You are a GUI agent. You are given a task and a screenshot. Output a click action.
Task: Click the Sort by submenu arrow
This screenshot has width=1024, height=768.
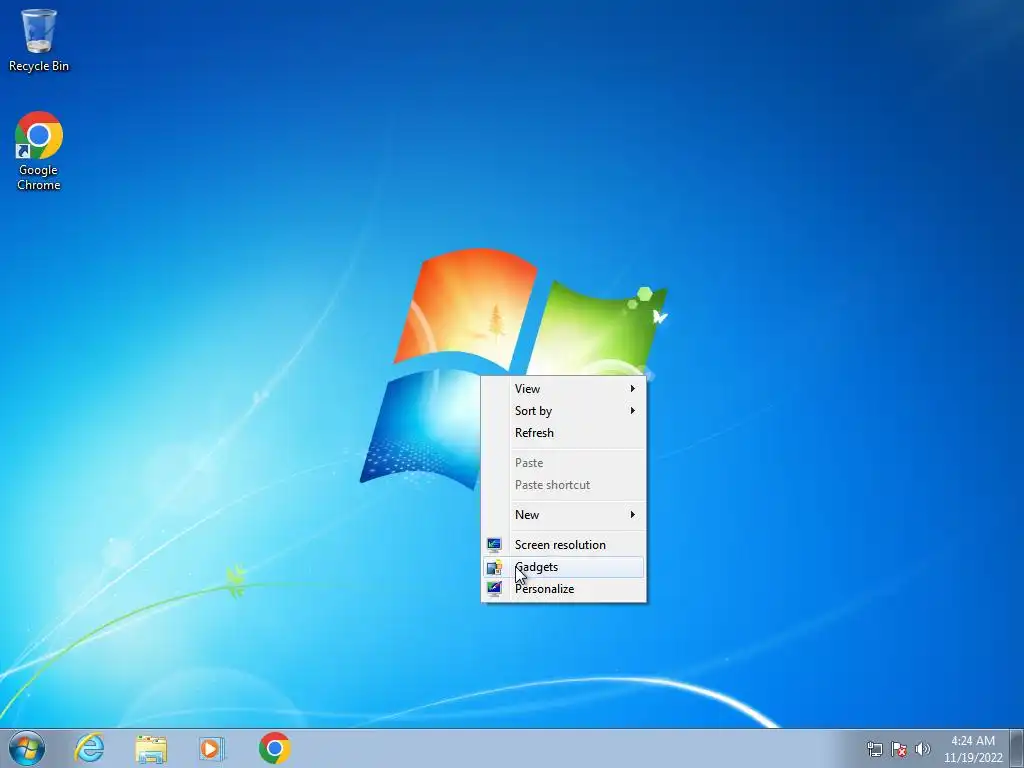coord(632,411)
